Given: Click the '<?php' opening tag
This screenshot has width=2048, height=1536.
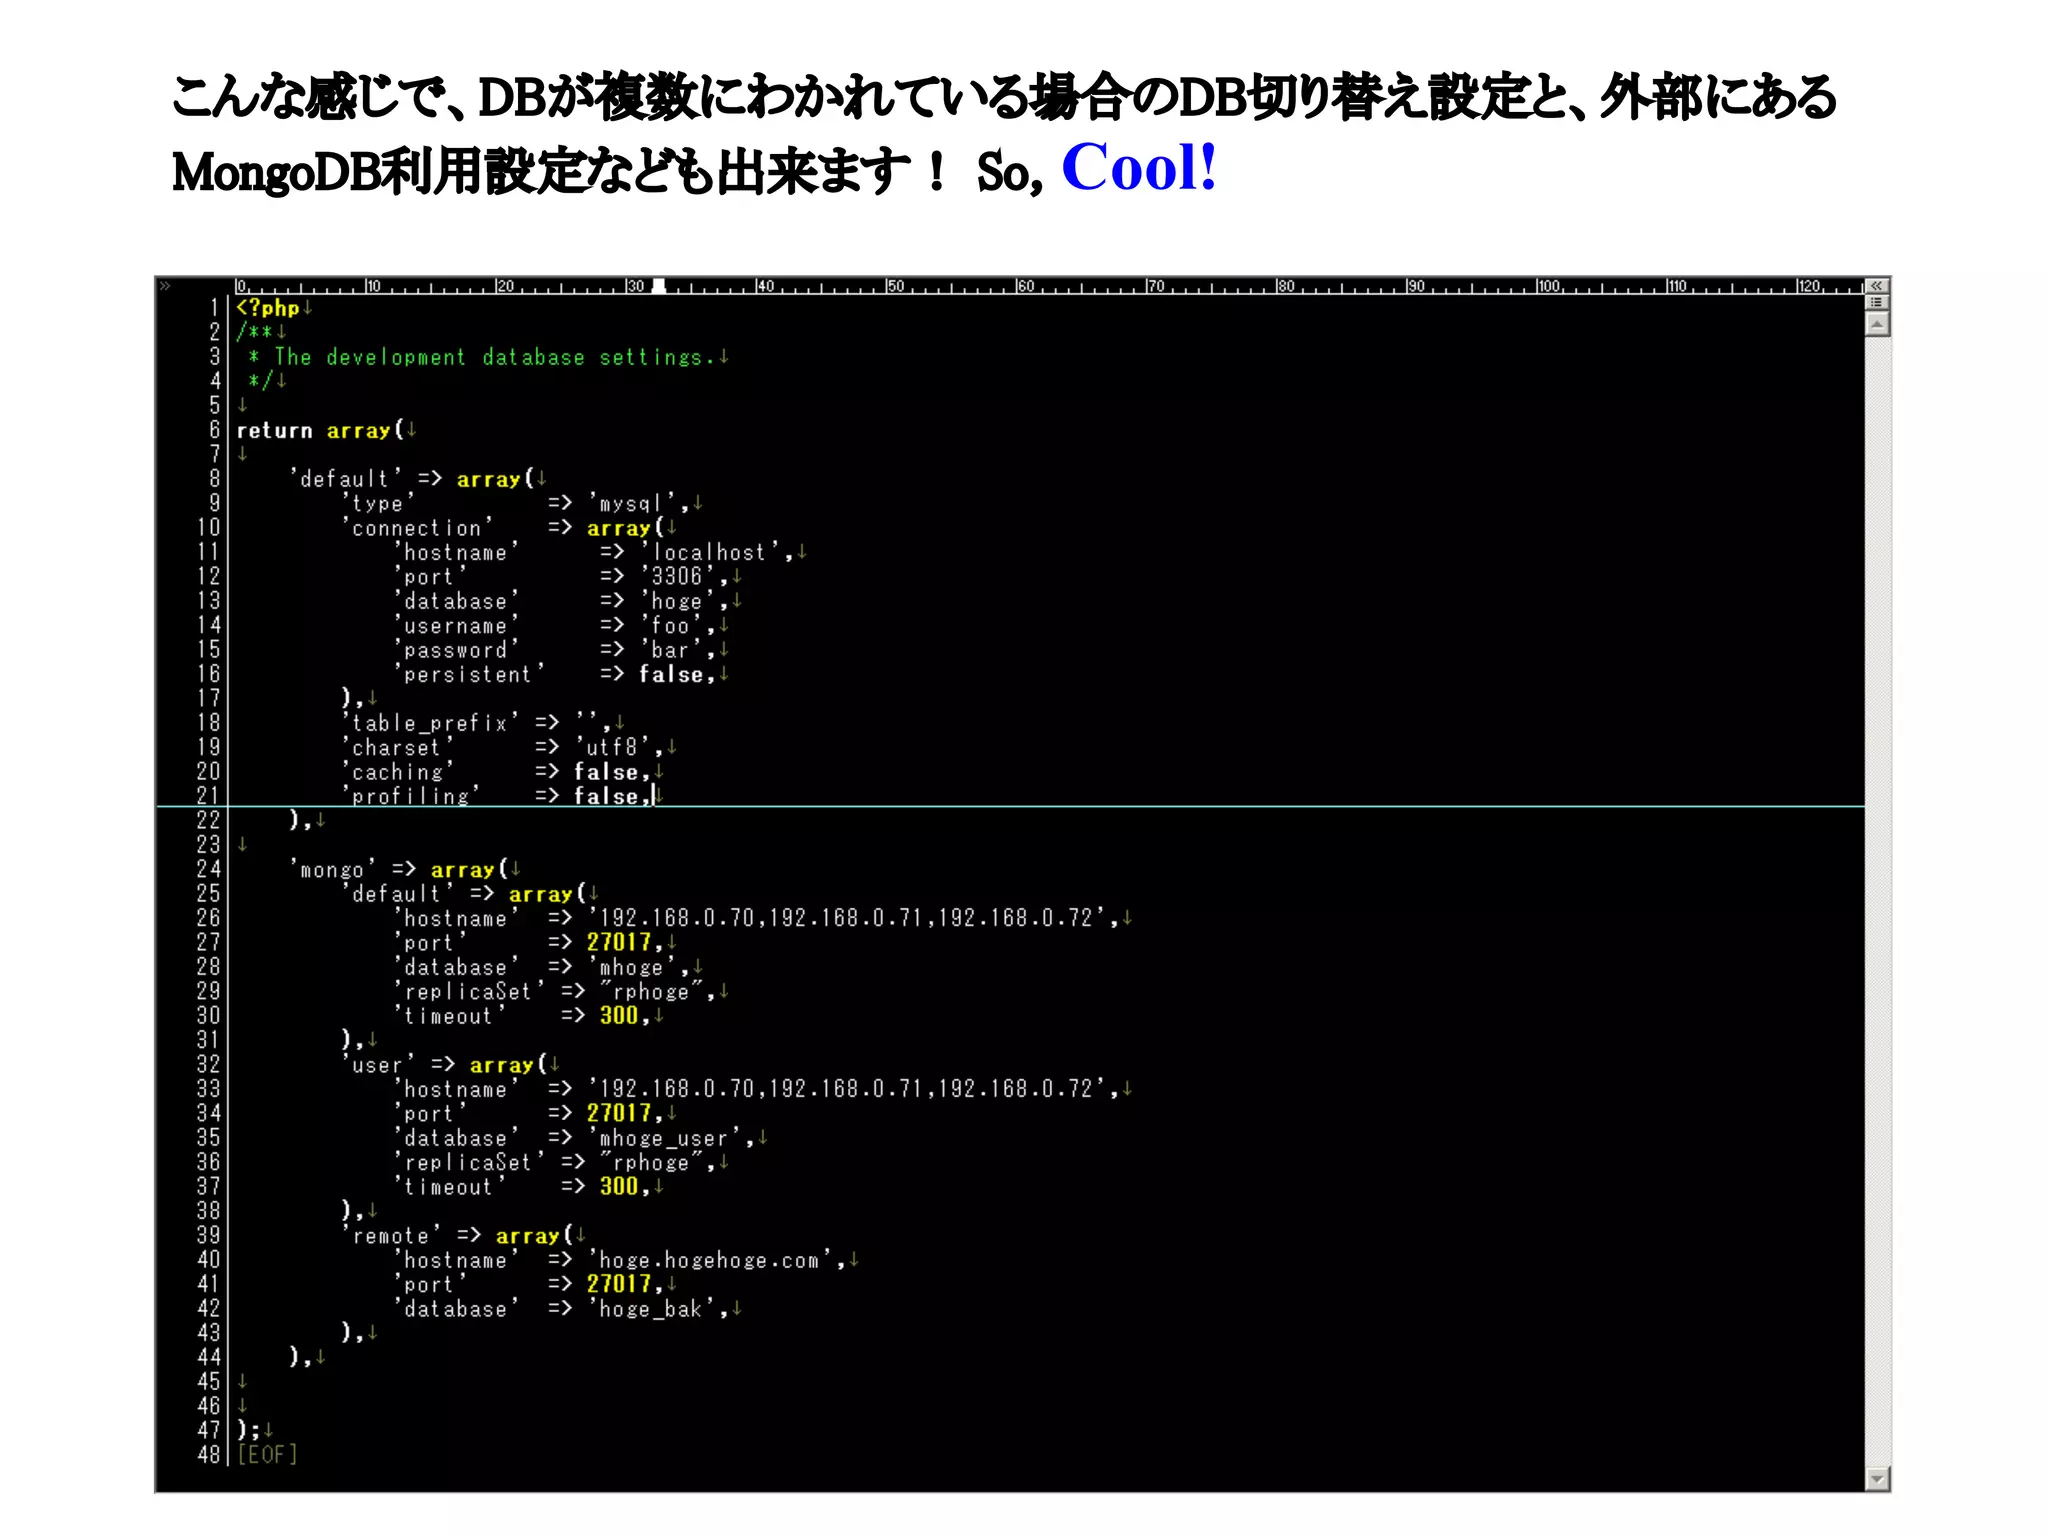Looking at the screenshot, I should coord(268,308).
